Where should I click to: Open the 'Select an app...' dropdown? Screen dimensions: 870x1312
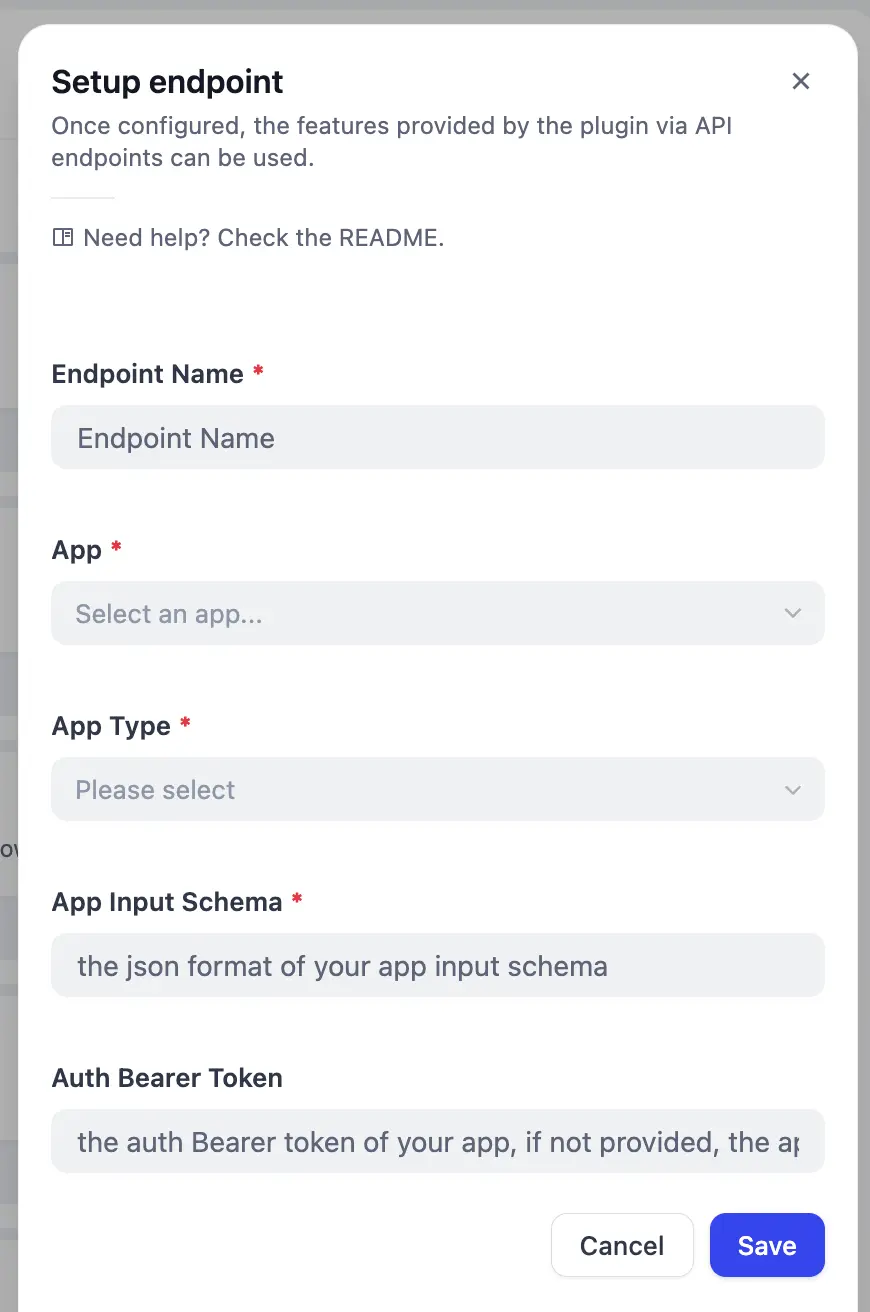pyautogui.click(x=437, y=614)
